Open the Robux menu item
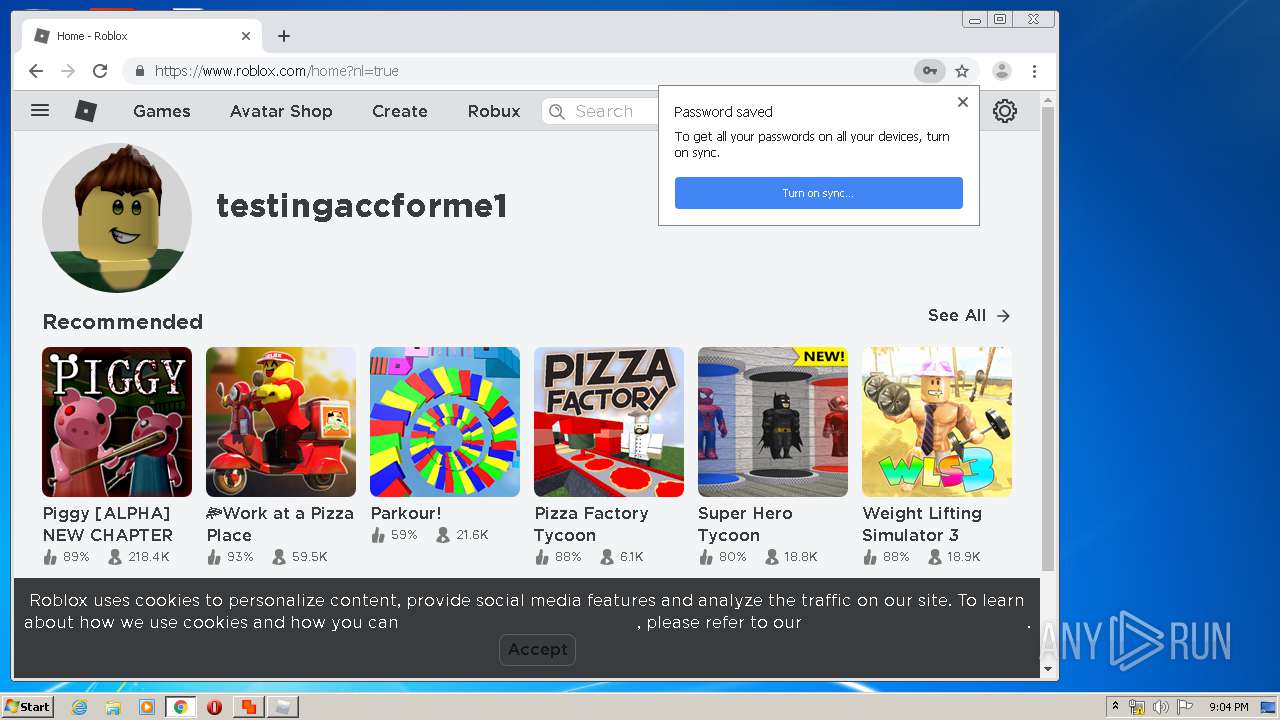 point(494,111)
